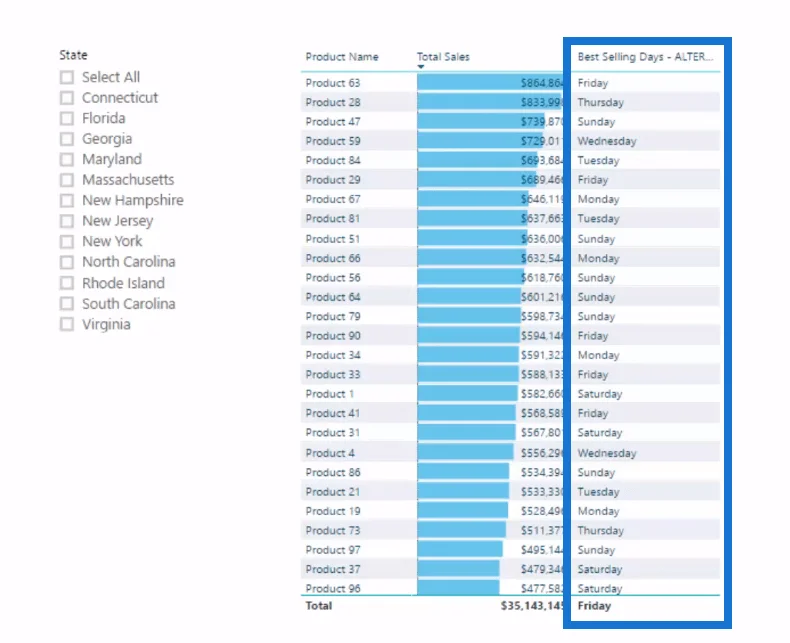Screen dimensions: 790x643
Task: Enable the New York checkbox
Action: [x=67, y=241]
